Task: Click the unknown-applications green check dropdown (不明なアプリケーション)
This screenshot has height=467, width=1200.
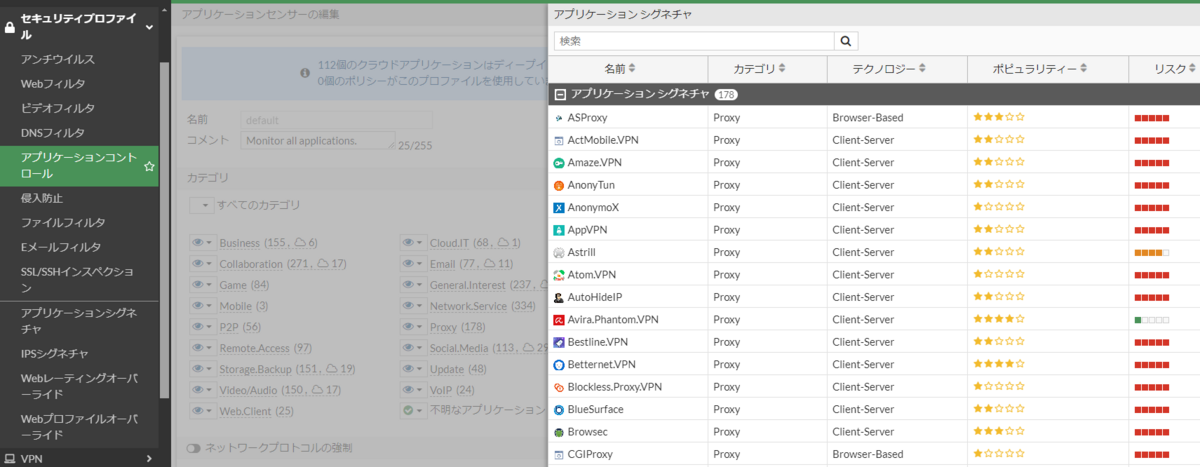Action: click(x=412, y=411)
